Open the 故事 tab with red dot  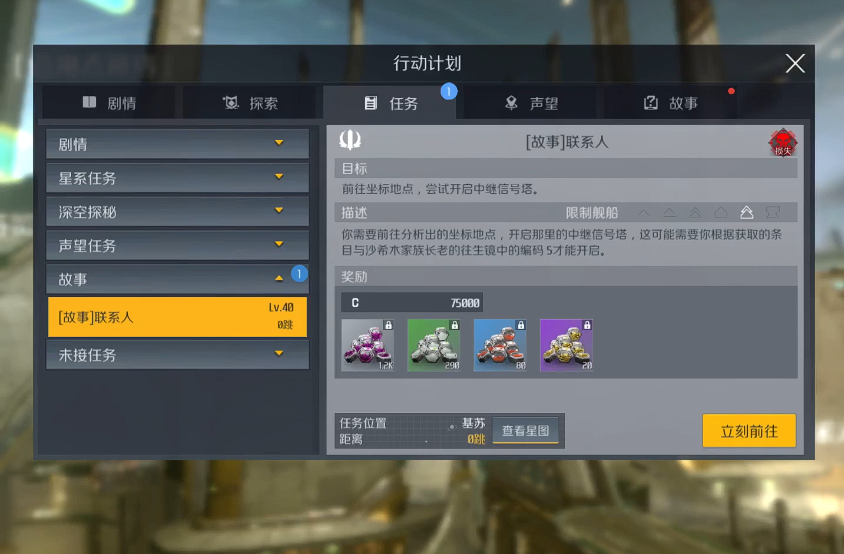[671, 102]
